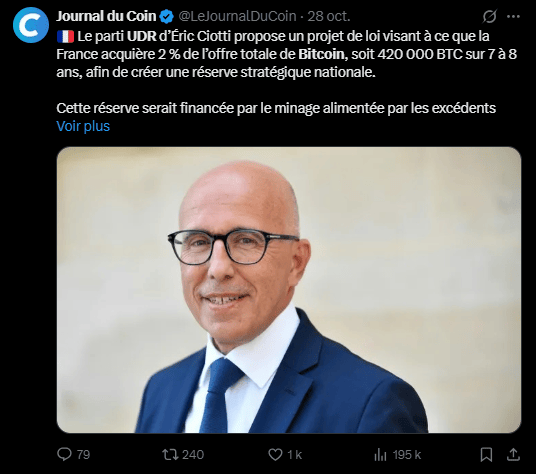Open the three-dots more options menu
Screen dimensions: 536x474
point(513,16)
